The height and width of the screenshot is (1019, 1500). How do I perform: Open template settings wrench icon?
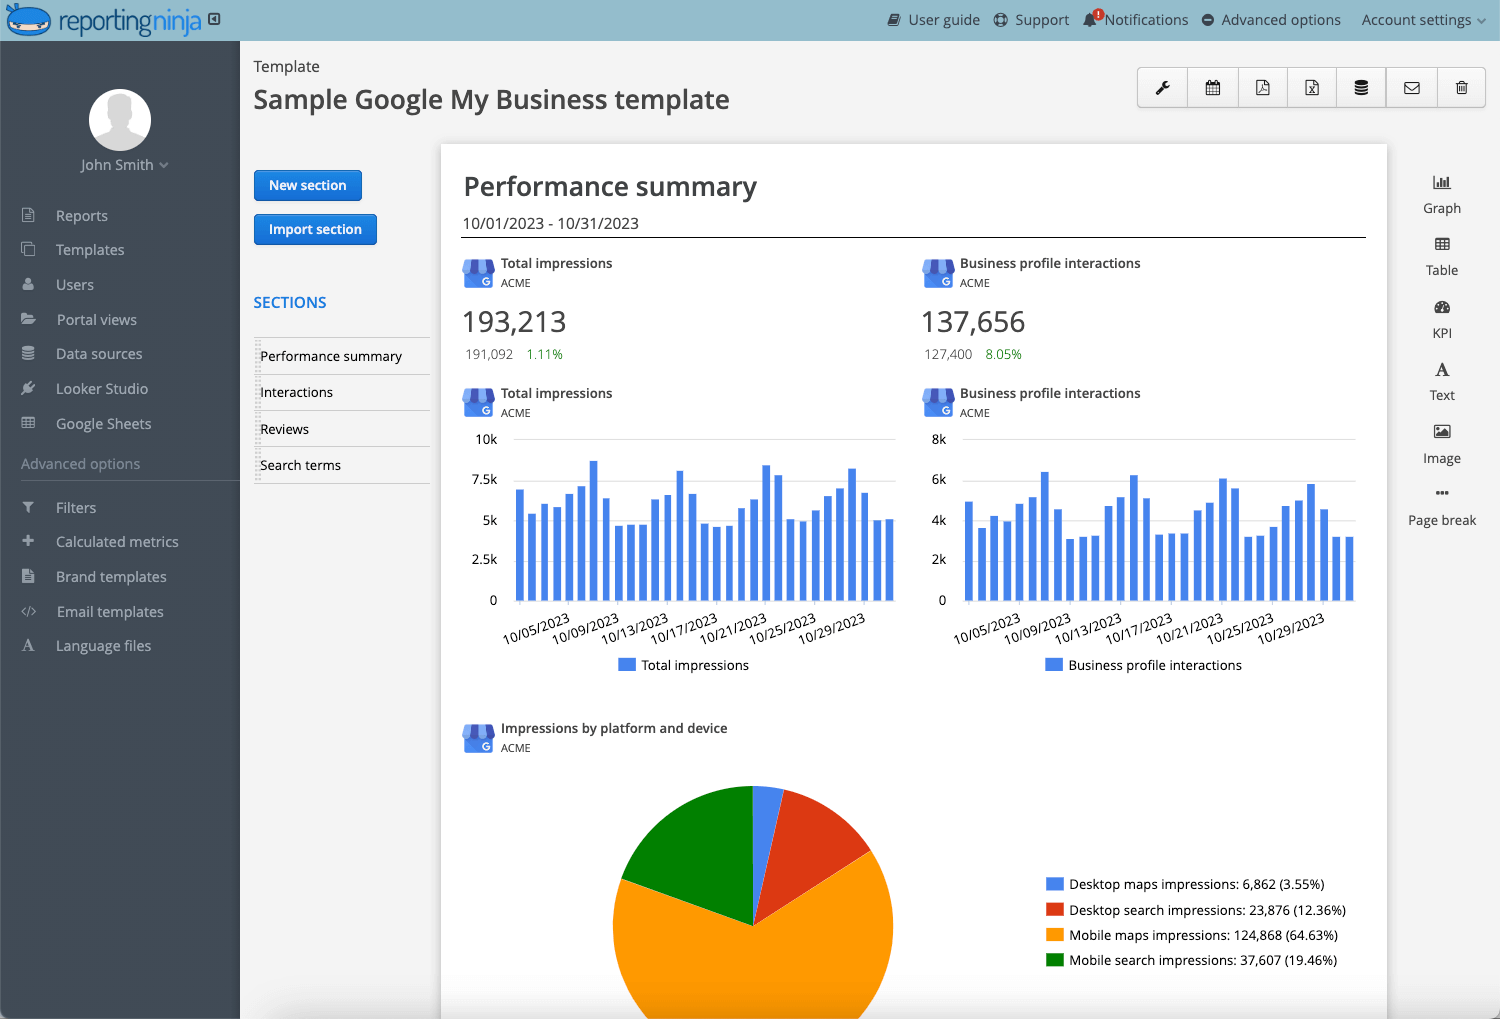click(x=1162, y=88)
